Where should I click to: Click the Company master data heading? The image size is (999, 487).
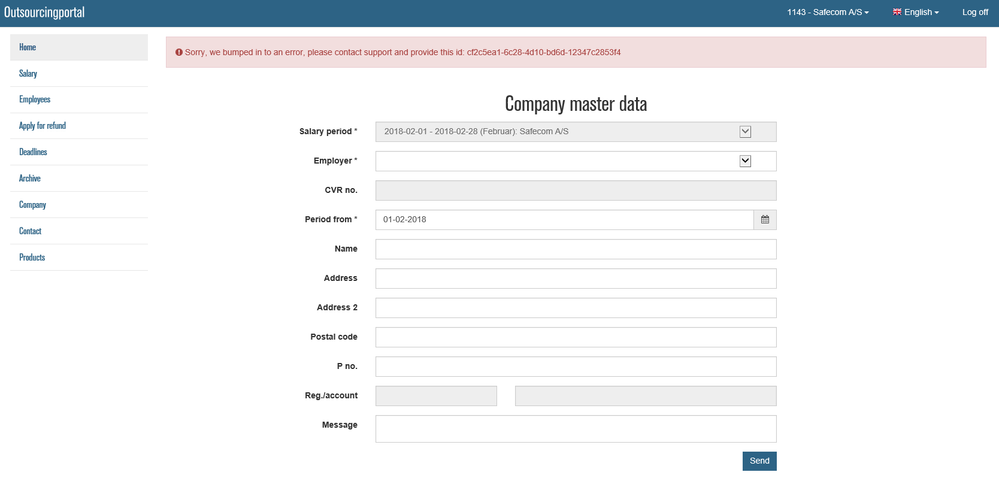[x=576, y=104]
